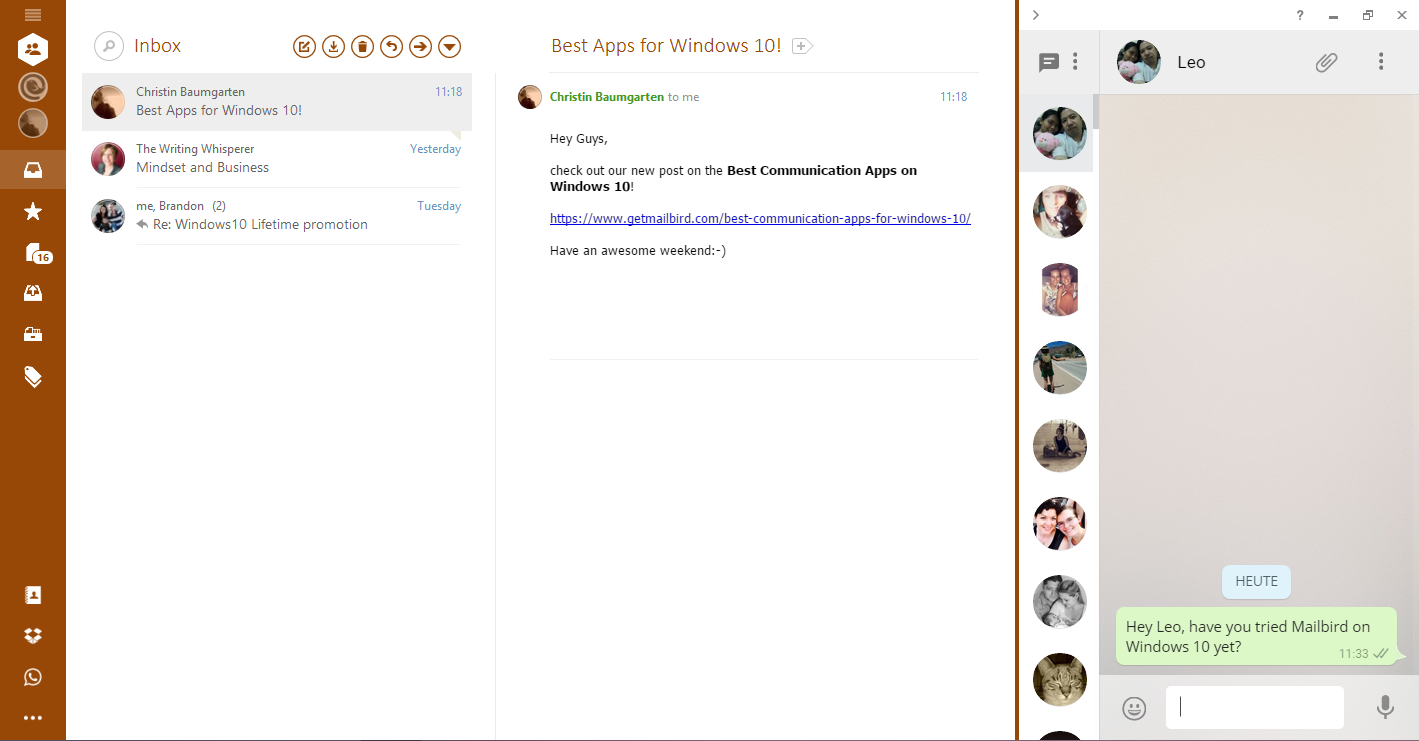Open the Starred folder in sidebar
This screenshot has height=741, width=1419.
coord(33,211)
